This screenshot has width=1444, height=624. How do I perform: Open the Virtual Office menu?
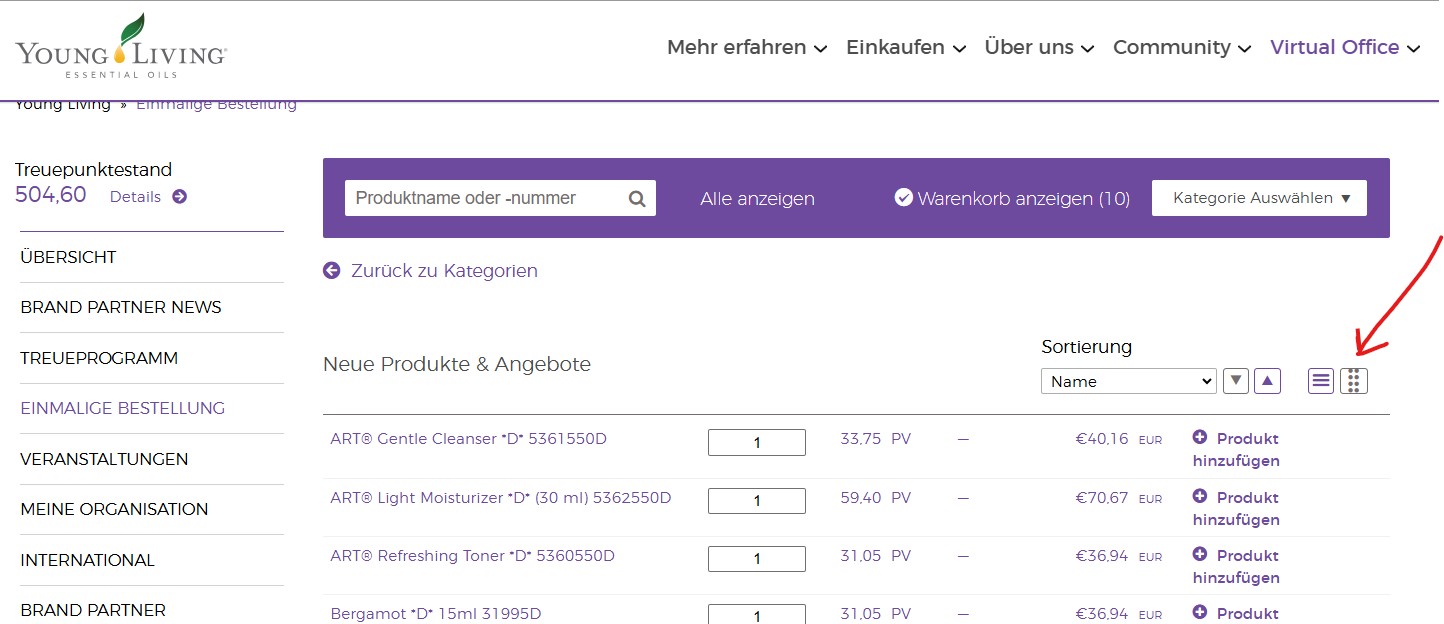1344,48
